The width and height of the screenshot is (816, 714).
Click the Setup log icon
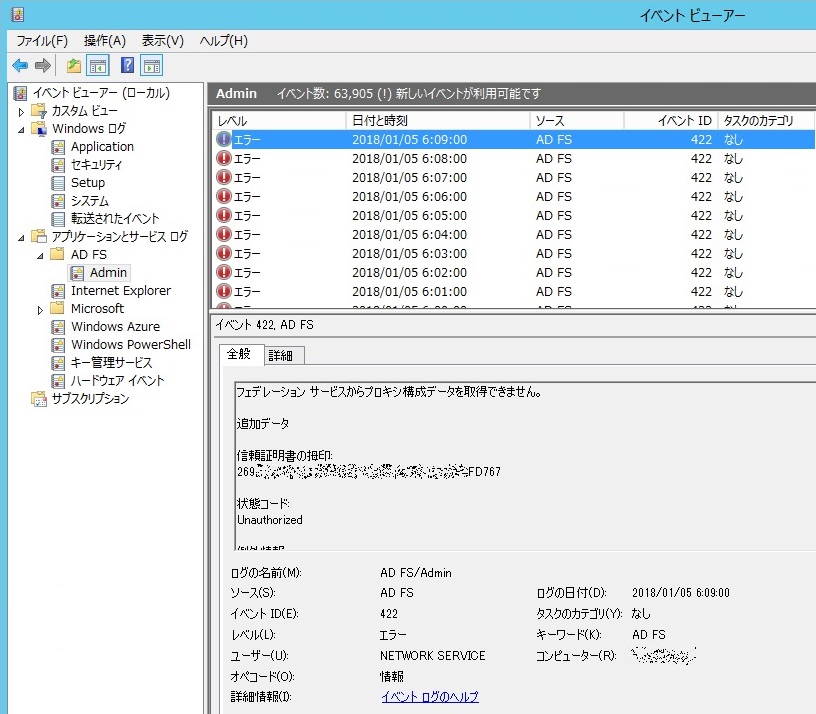pos(58,183)
